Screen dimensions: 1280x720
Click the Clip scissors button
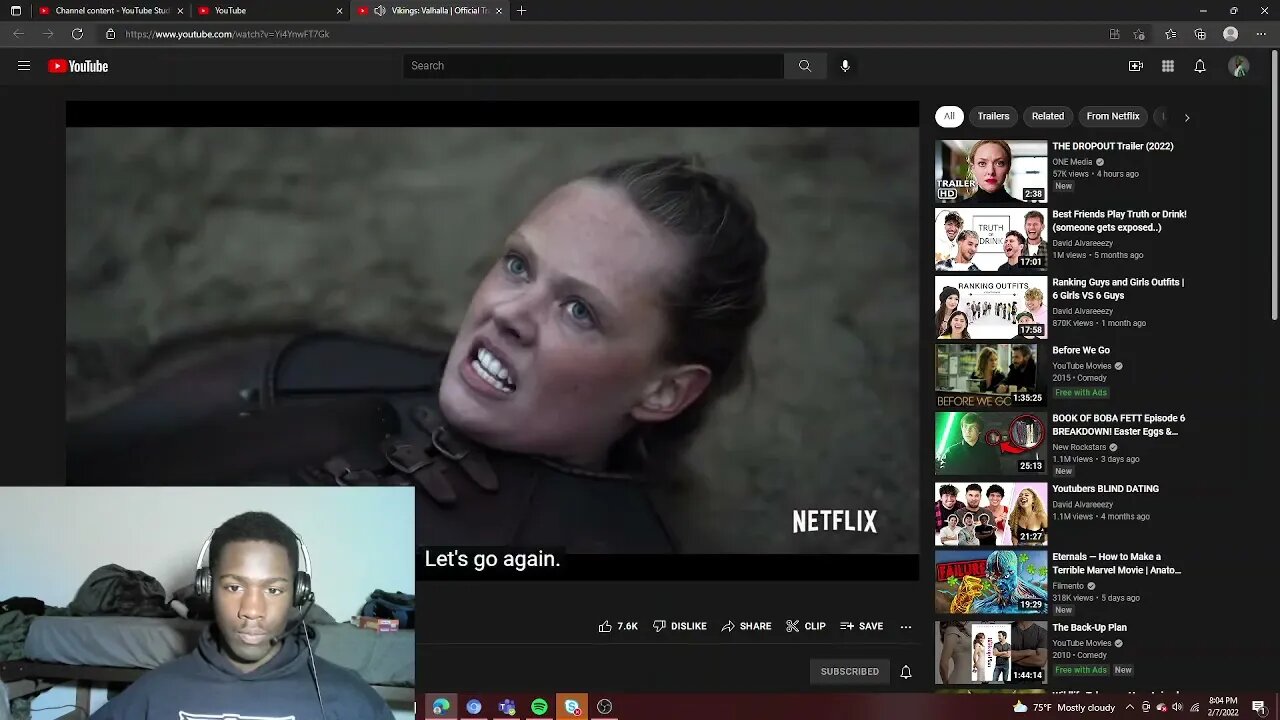tap(806, 626)
